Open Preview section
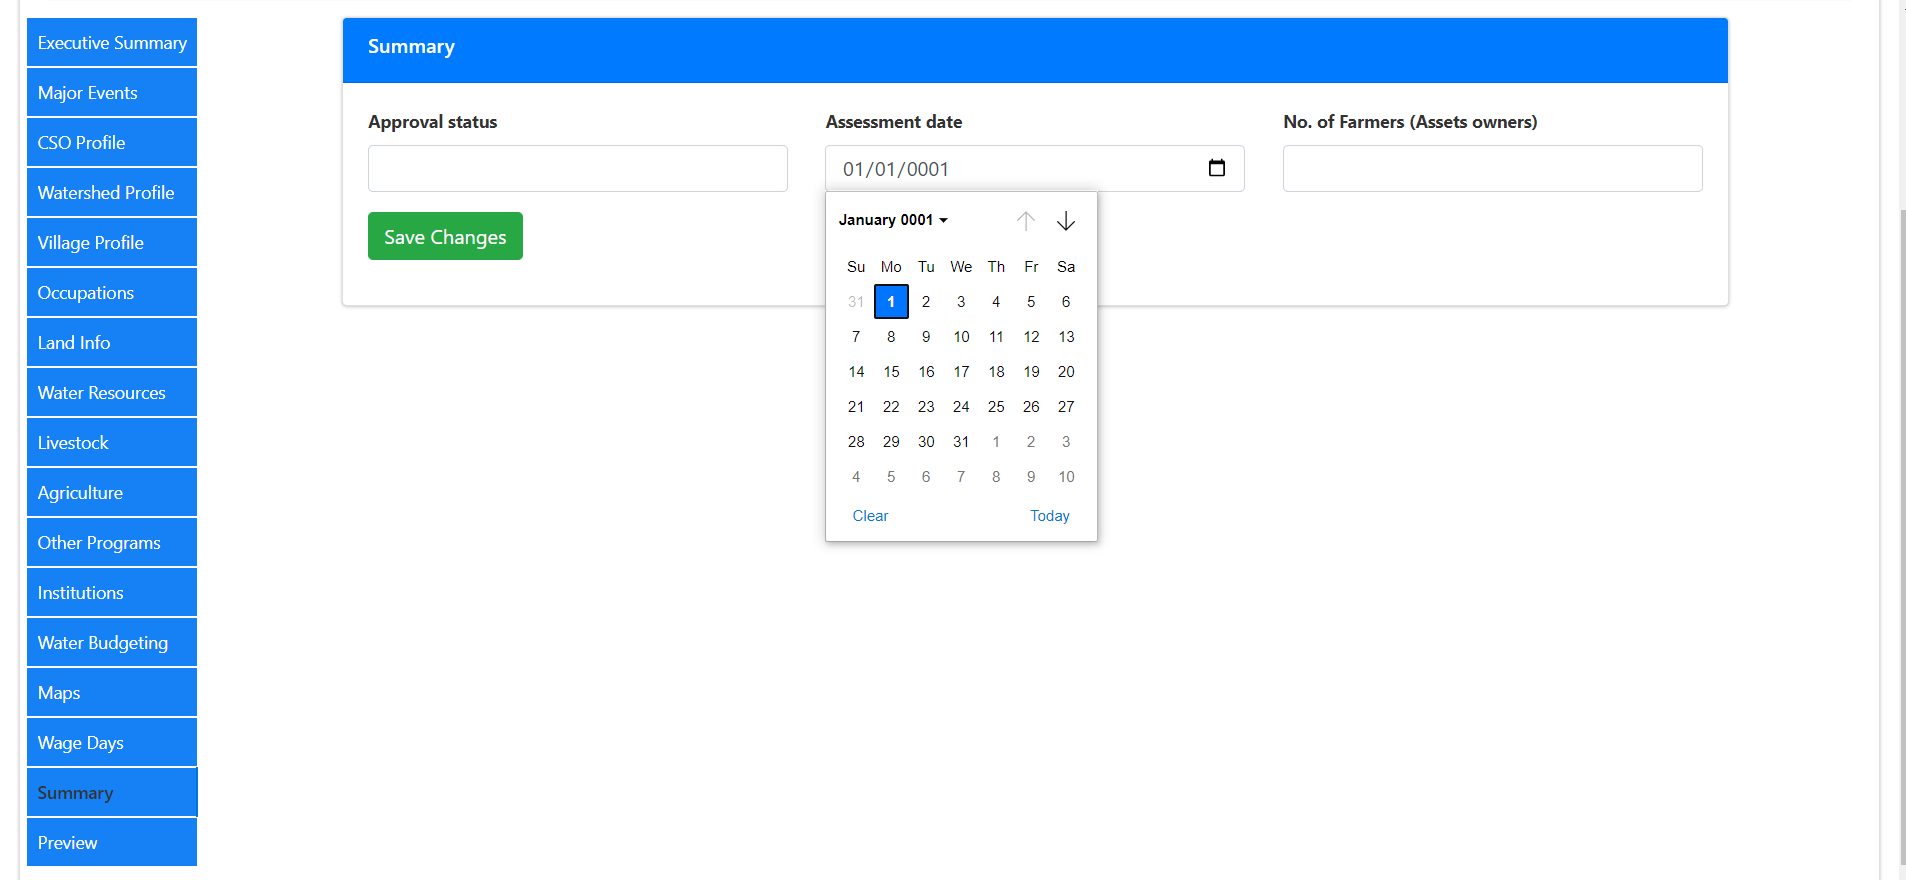1906x880 pixels. point(112,842)
